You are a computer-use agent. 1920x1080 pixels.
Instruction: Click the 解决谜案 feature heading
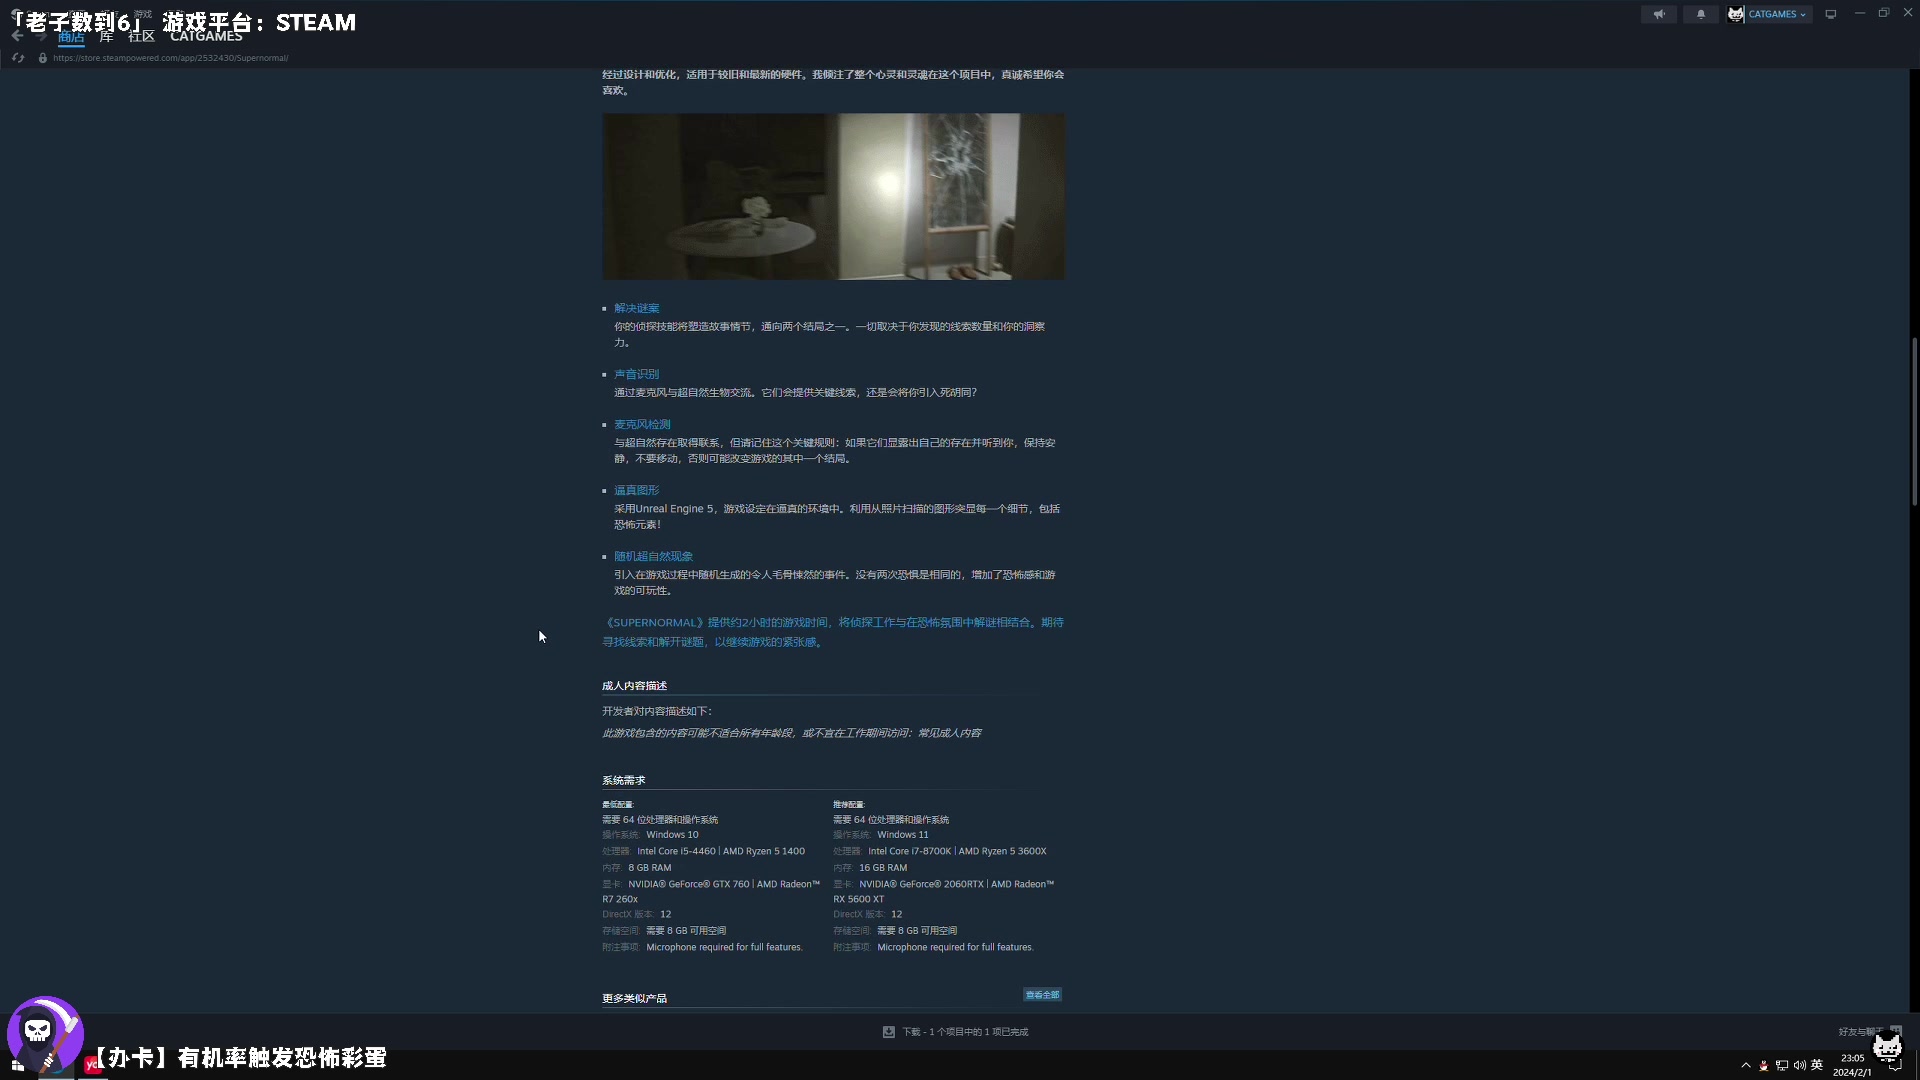(x=637, y=308)
